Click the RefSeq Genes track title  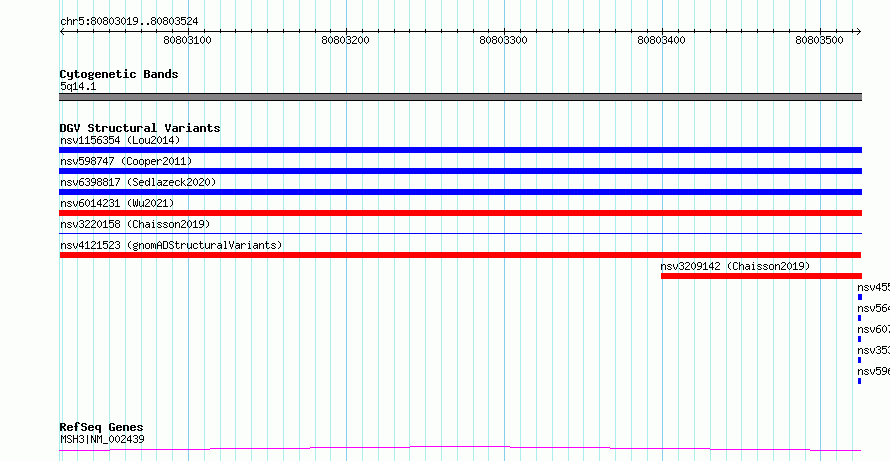tap(101, 428)
